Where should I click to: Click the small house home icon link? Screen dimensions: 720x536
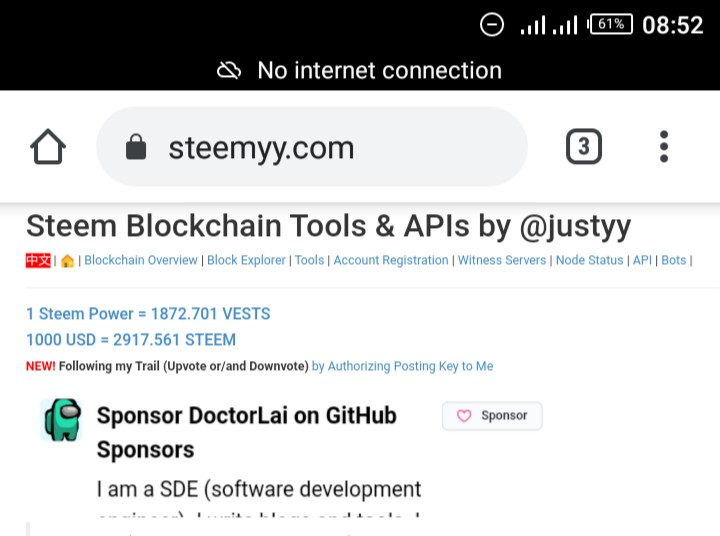[x=67, y=260]
